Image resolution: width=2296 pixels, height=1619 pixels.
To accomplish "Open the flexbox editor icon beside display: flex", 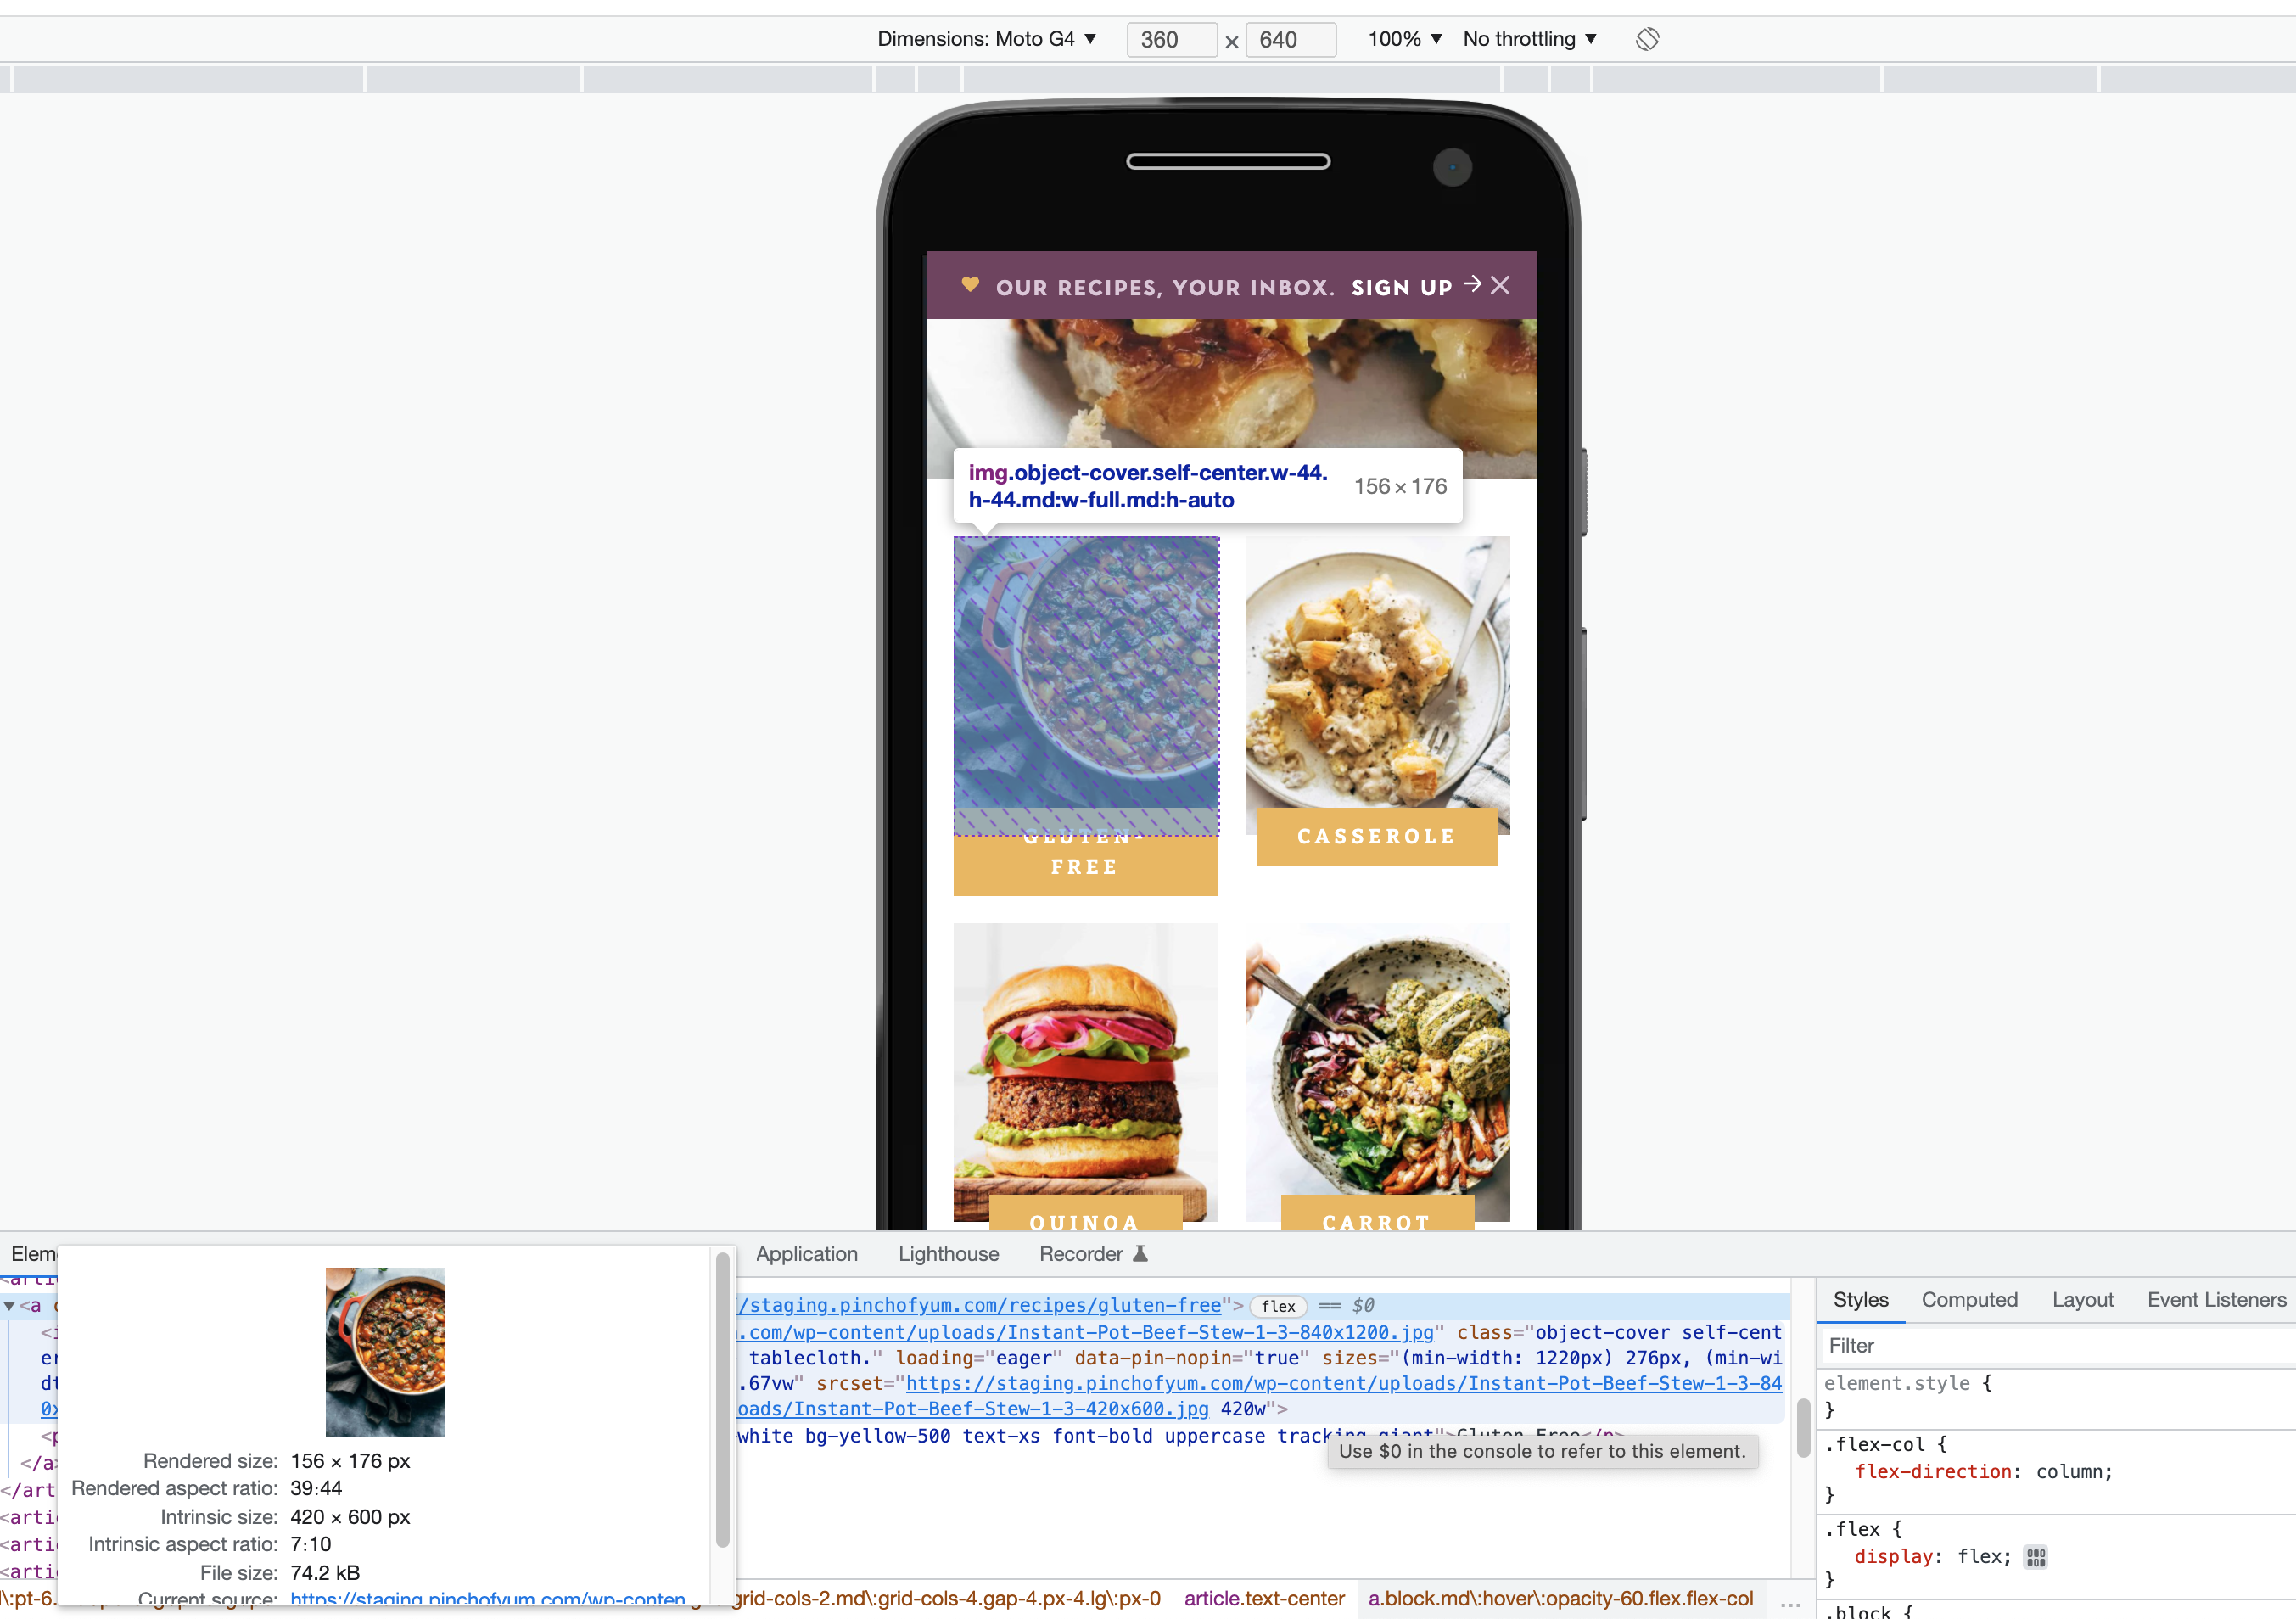I will pyautogui.click(x=2036, y=1556).
